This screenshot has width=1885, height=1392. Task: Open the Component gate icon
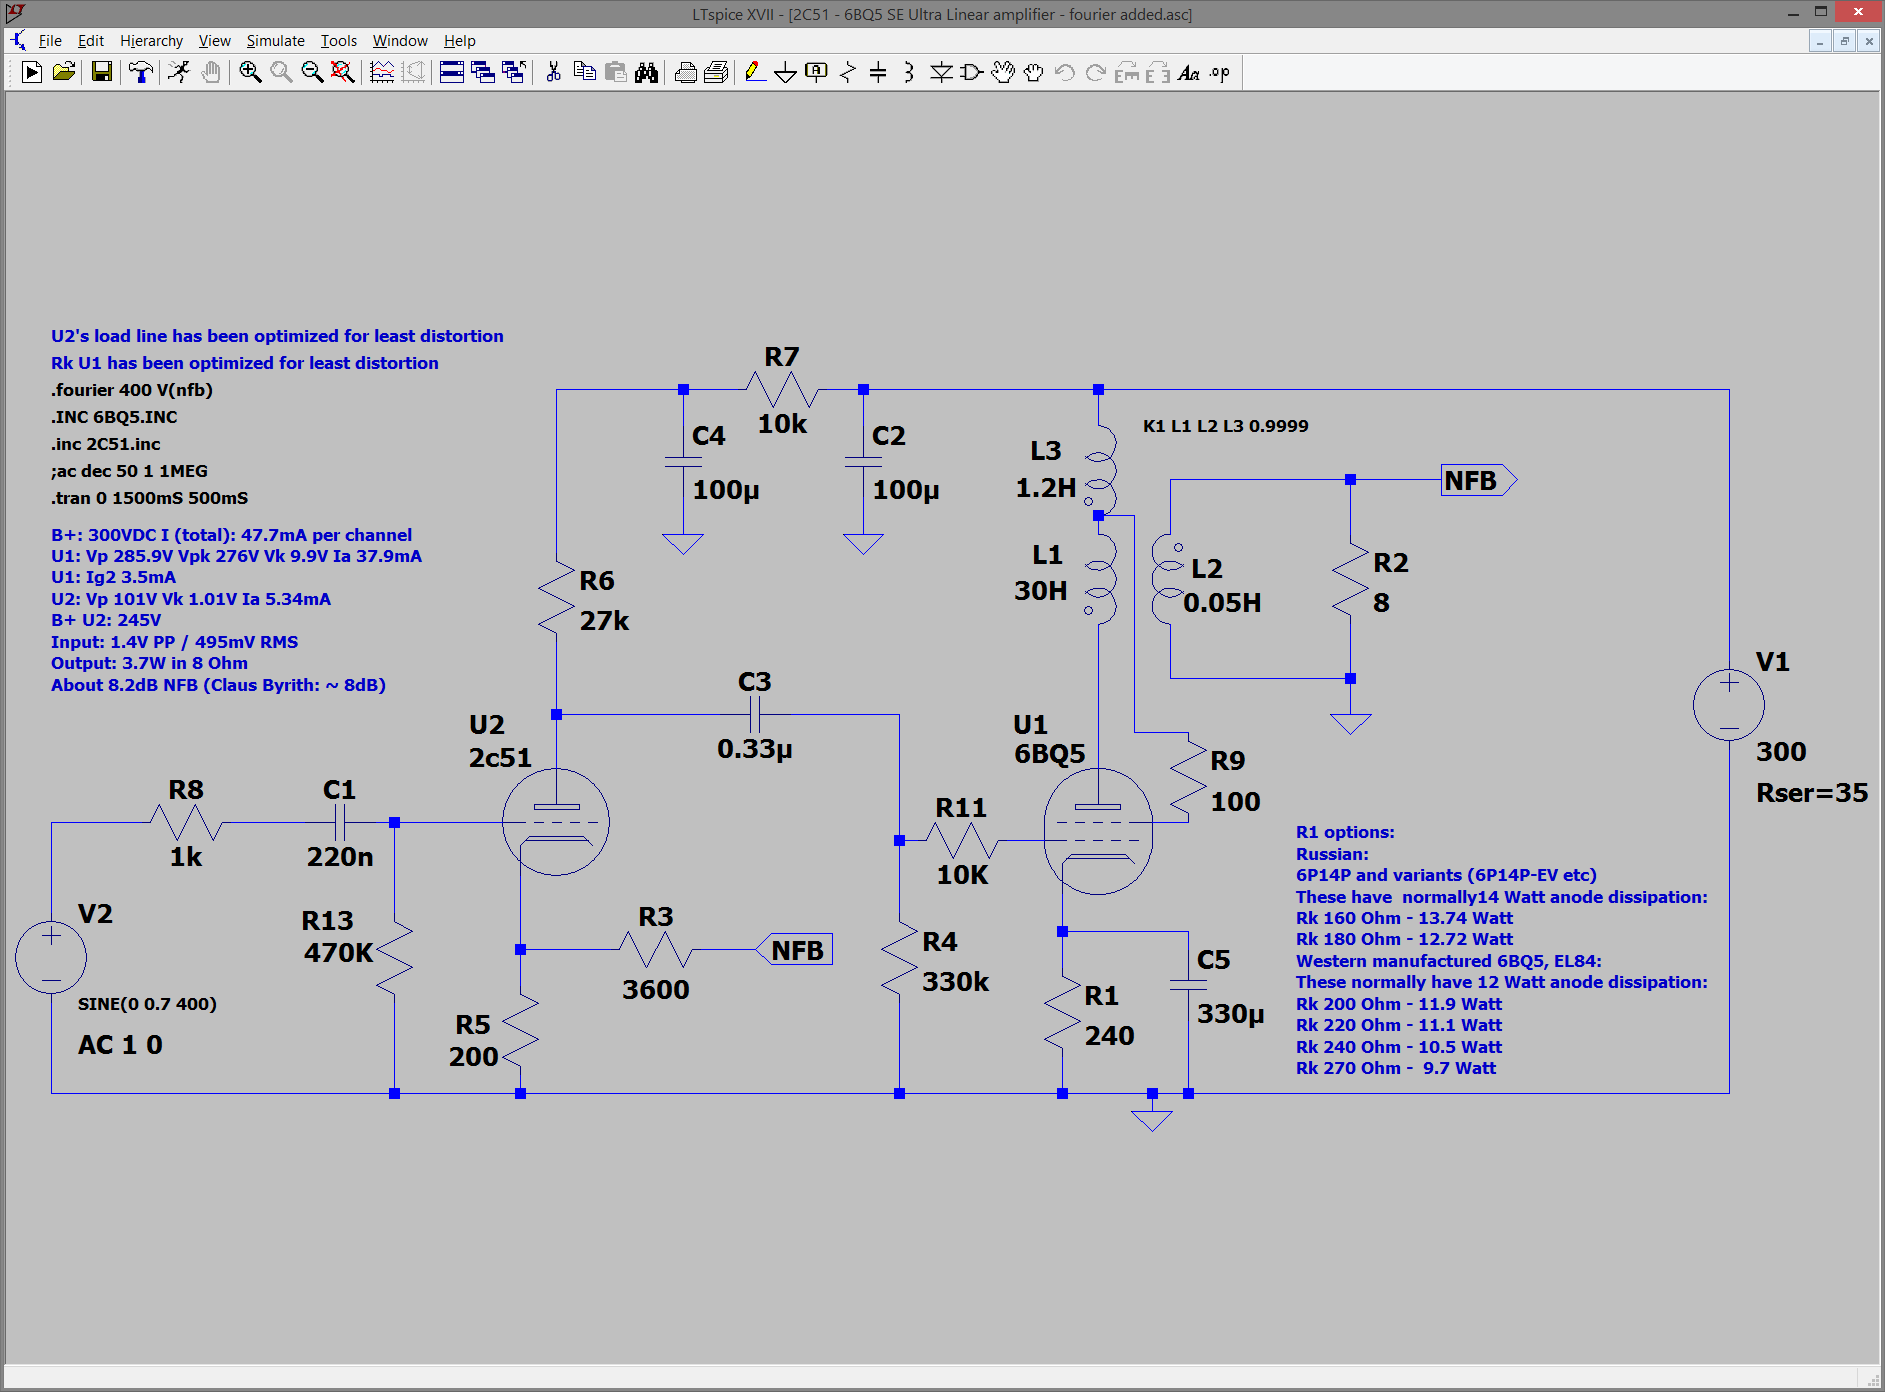[x=972, y=72]
